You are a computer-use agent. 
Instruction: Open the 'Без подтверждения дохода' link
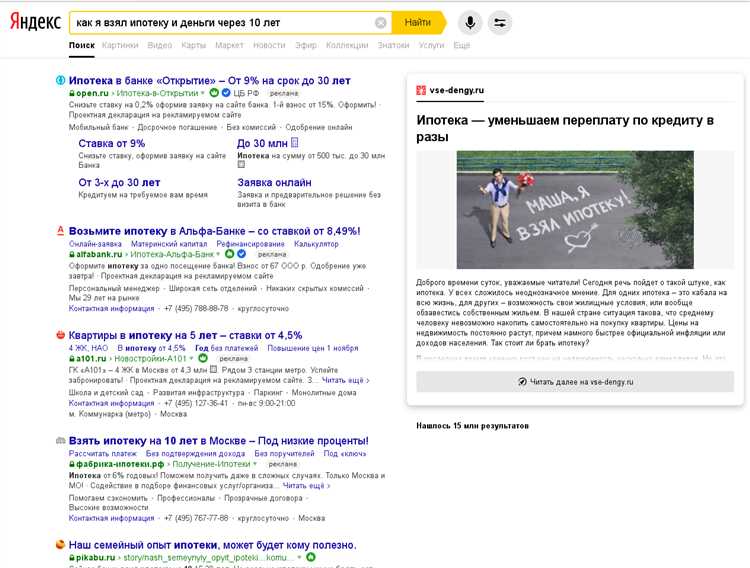(x=195, y=453)
